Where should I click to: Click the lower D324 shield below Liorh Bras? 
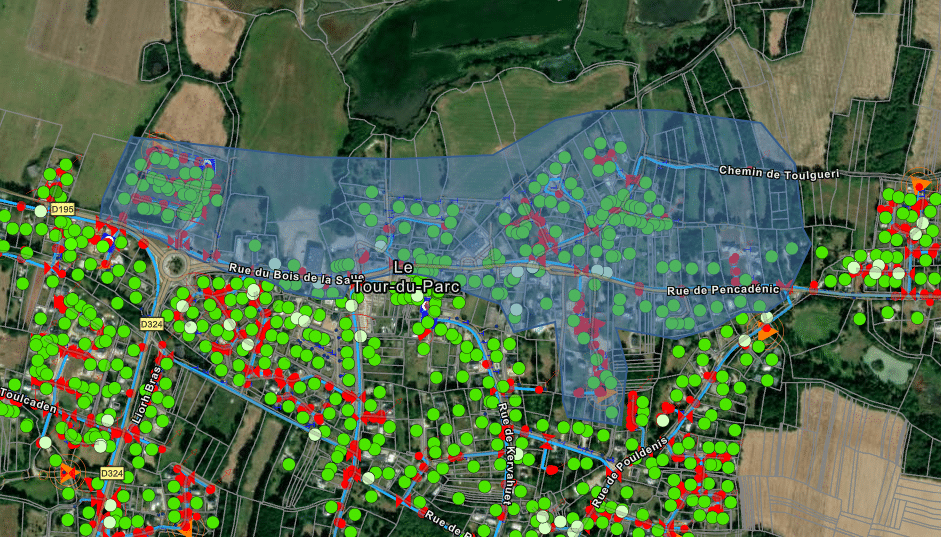110,473
